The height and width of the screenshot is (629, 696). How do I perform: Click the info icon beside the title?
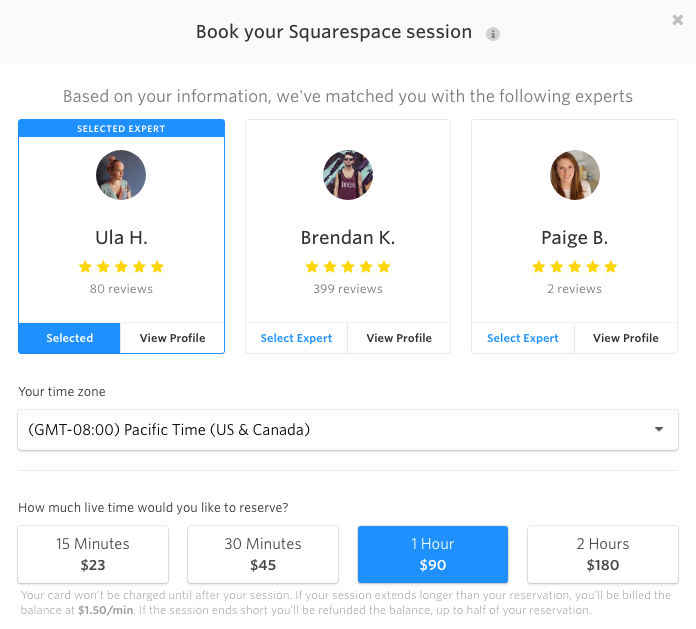(492, 34)
